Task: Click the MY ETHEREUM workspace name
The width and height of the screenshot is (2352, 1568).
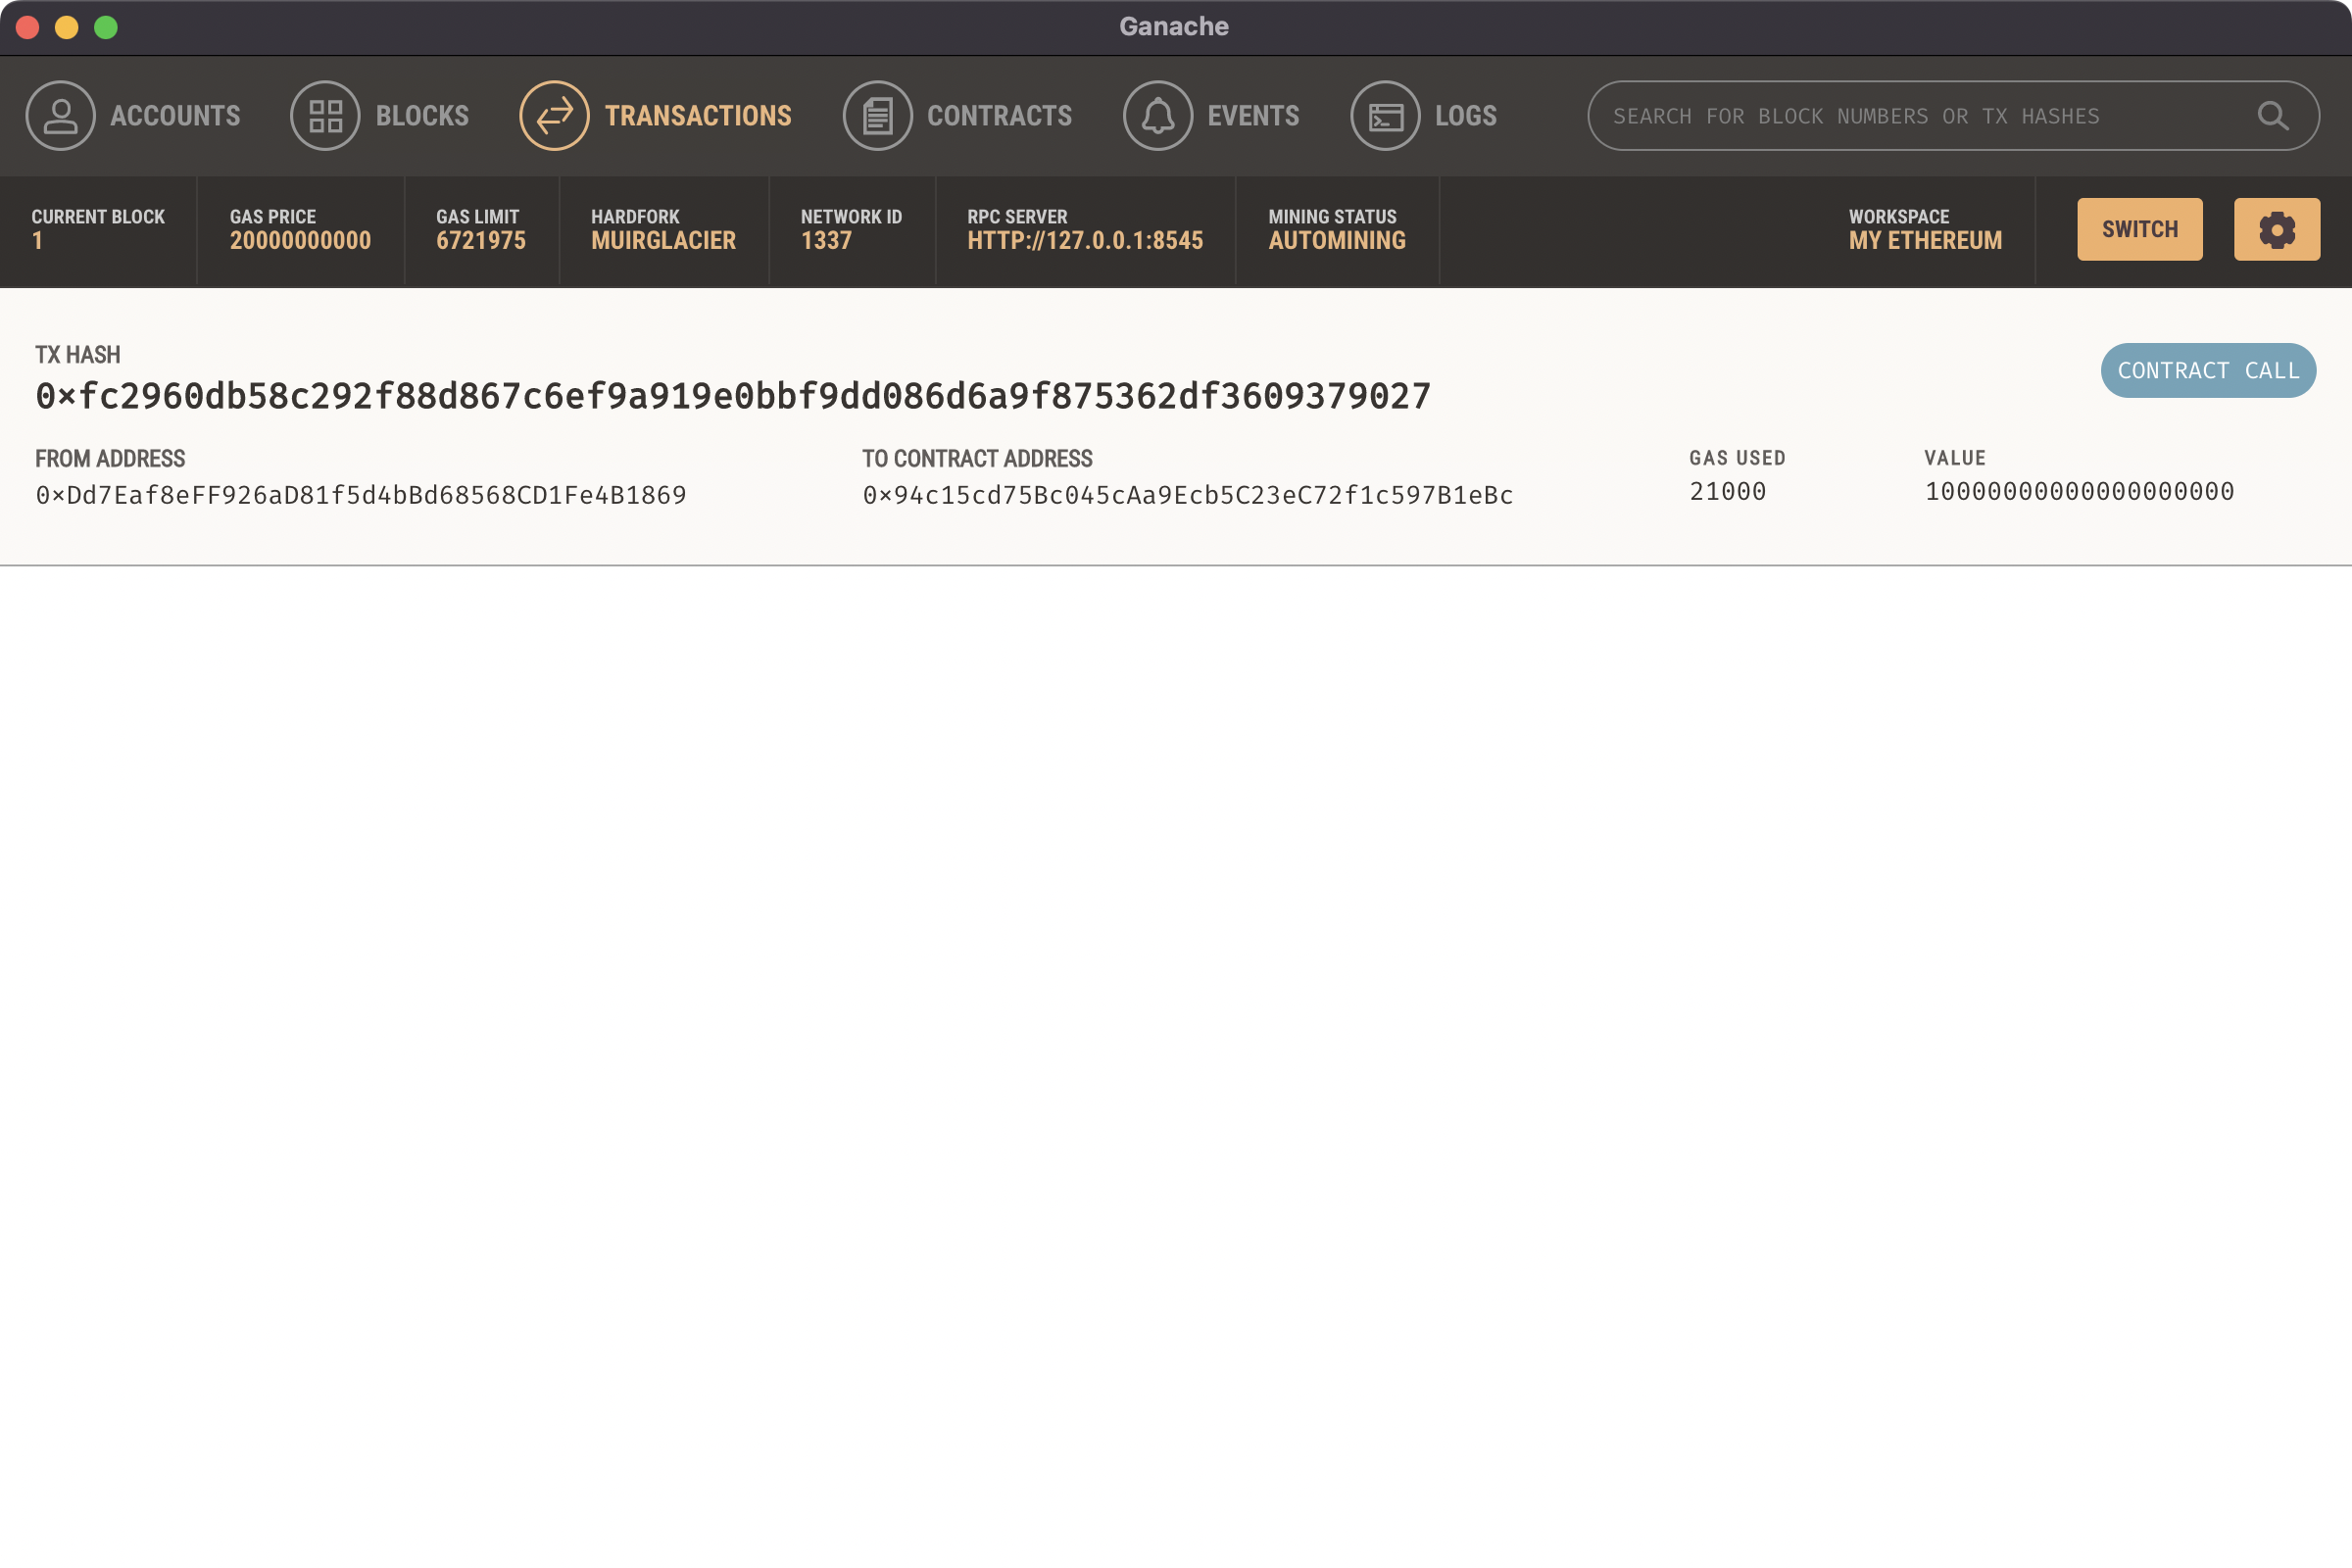Action: [1925, 241]
